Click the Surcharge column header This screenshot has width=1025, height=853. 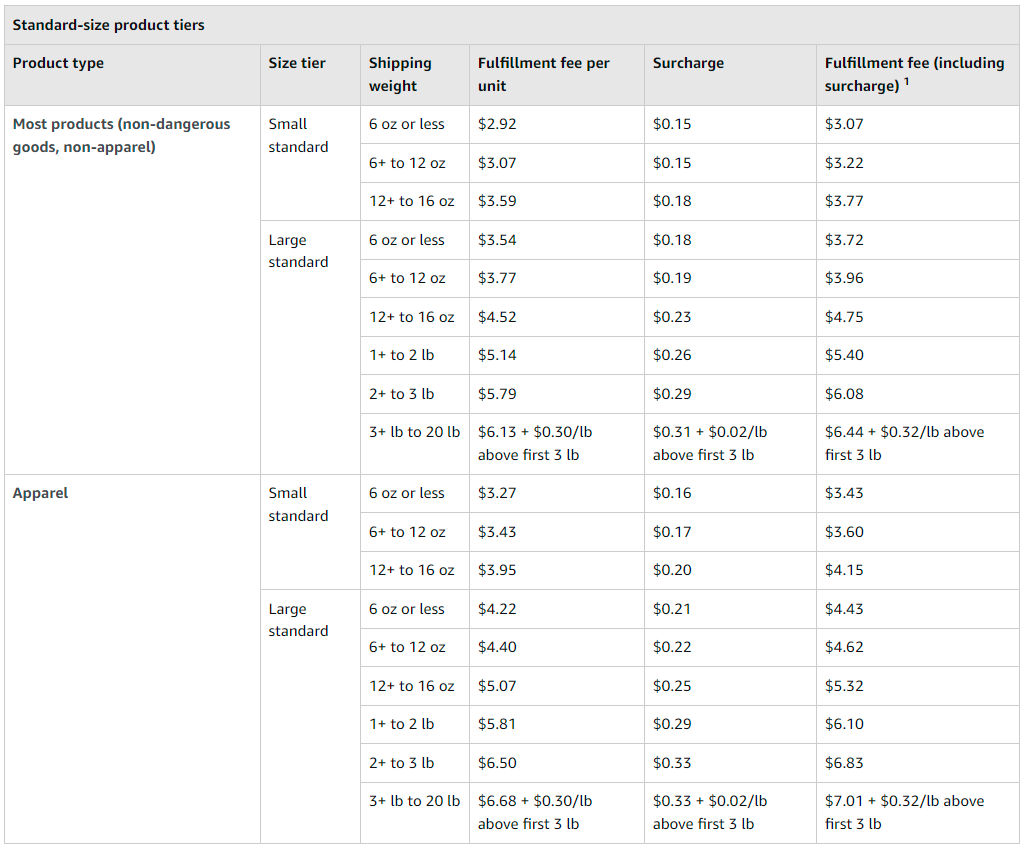[686, 62]
